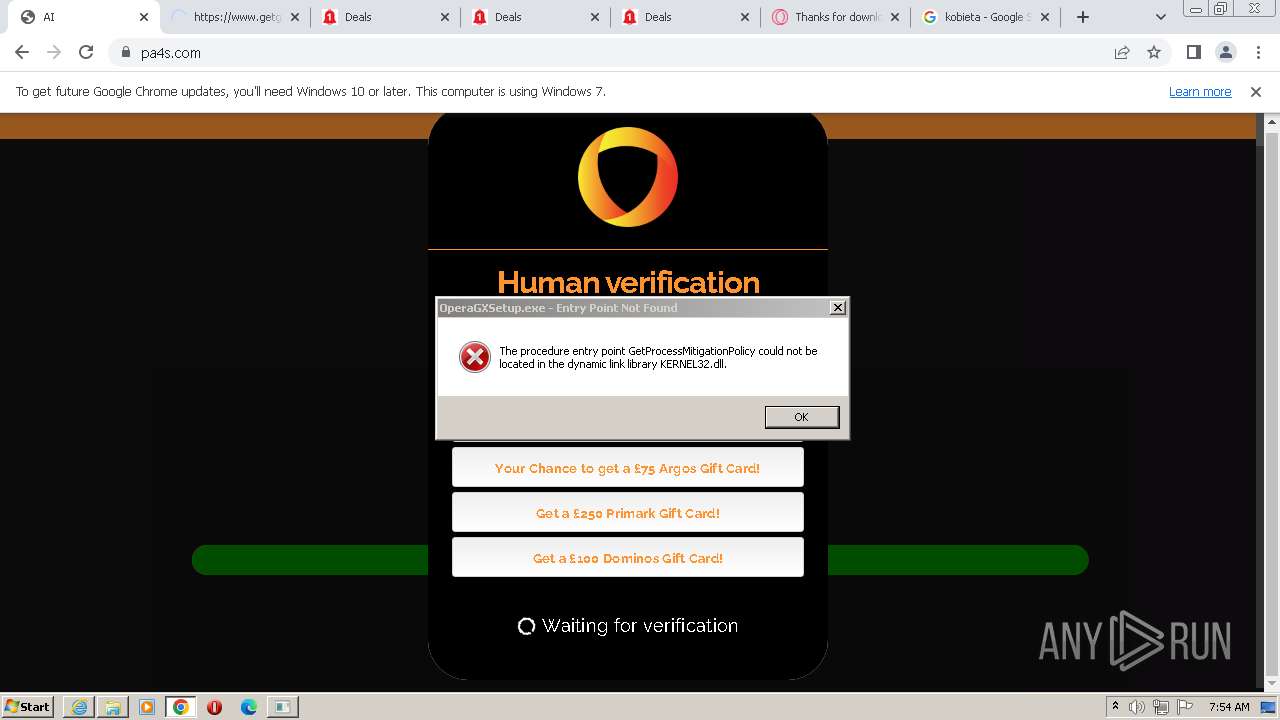The height and width of the screenshot is (720, 1280).
Task: Go forward to next page
Action: [x=54, y=53]
